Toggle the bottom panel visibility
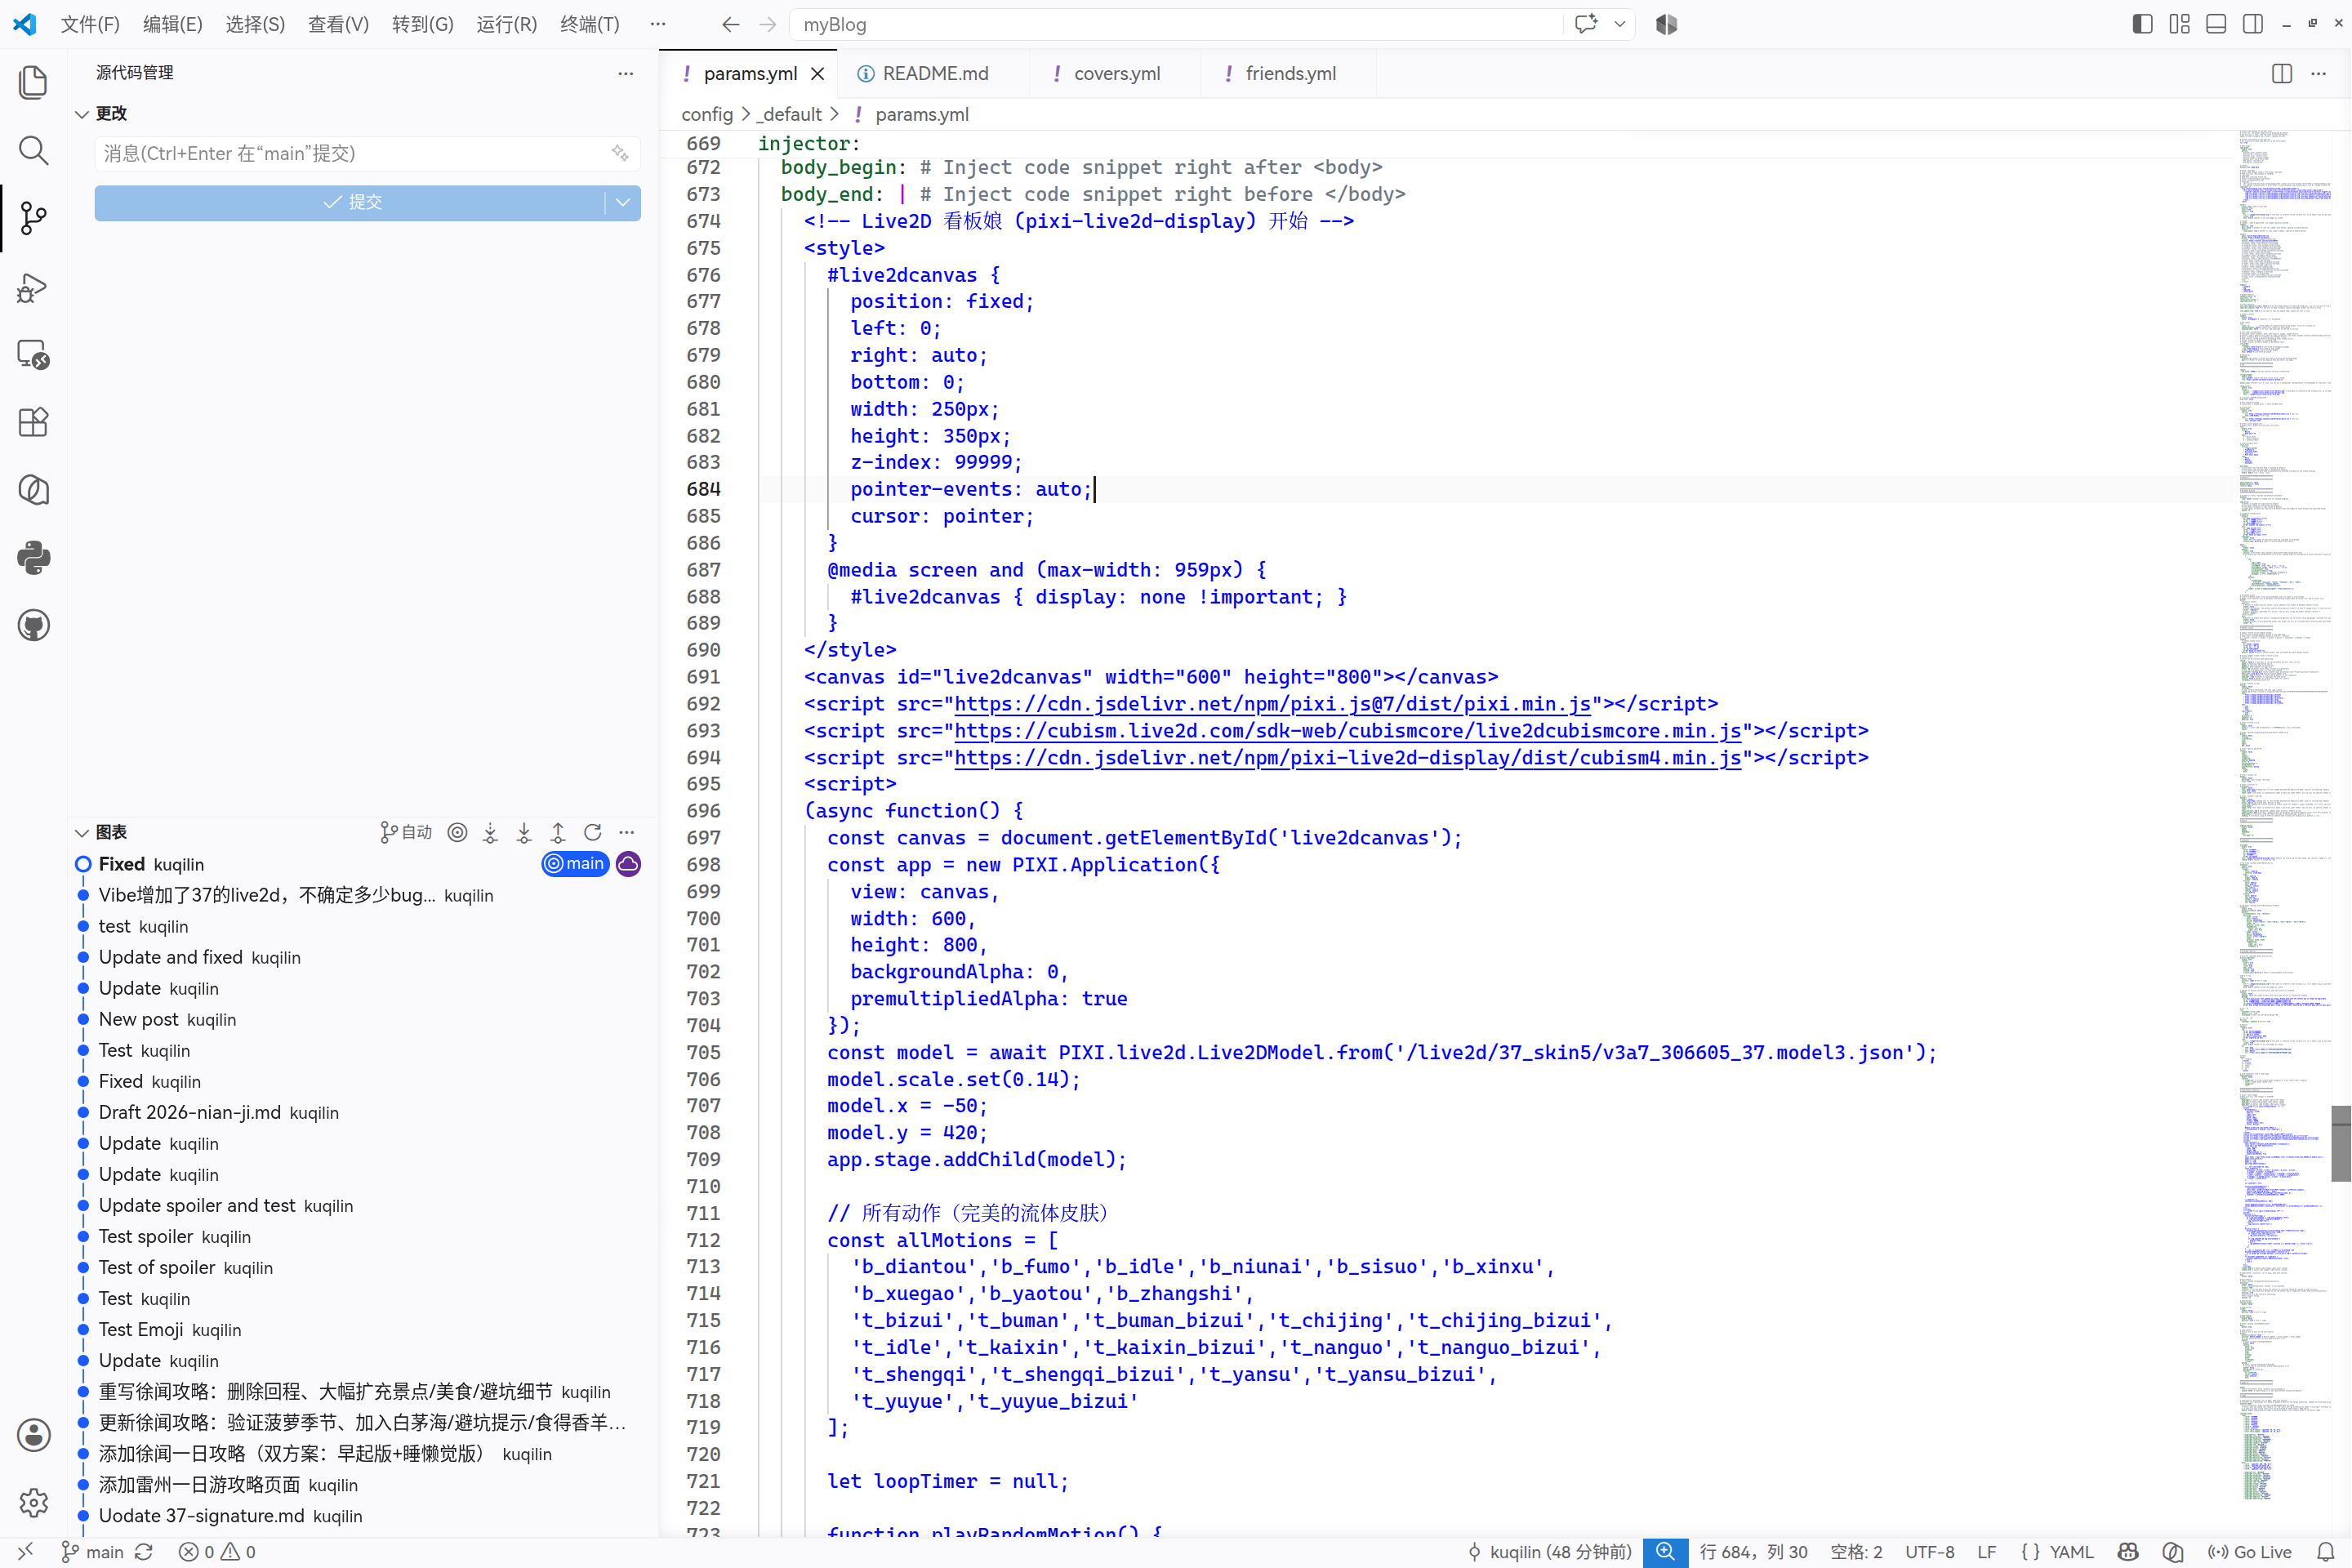Viewport: 2352px width, 1568px height. (2216, 24)
